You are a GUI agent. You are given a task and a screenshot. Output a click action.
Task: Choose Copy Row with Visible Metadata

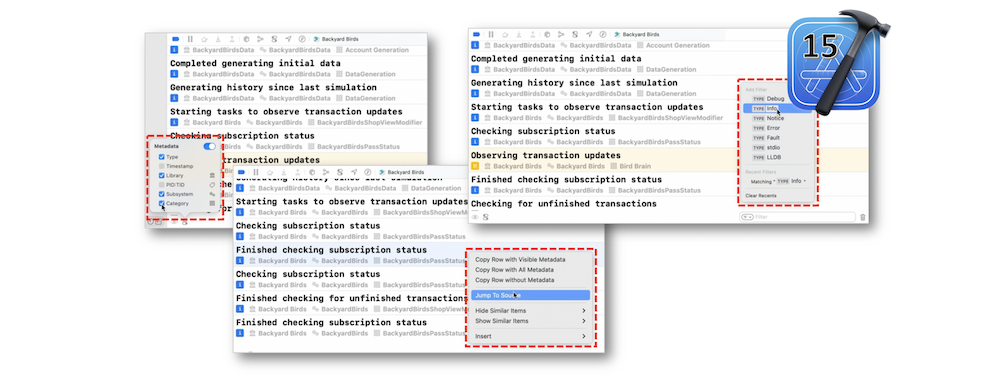pos(530,260)
